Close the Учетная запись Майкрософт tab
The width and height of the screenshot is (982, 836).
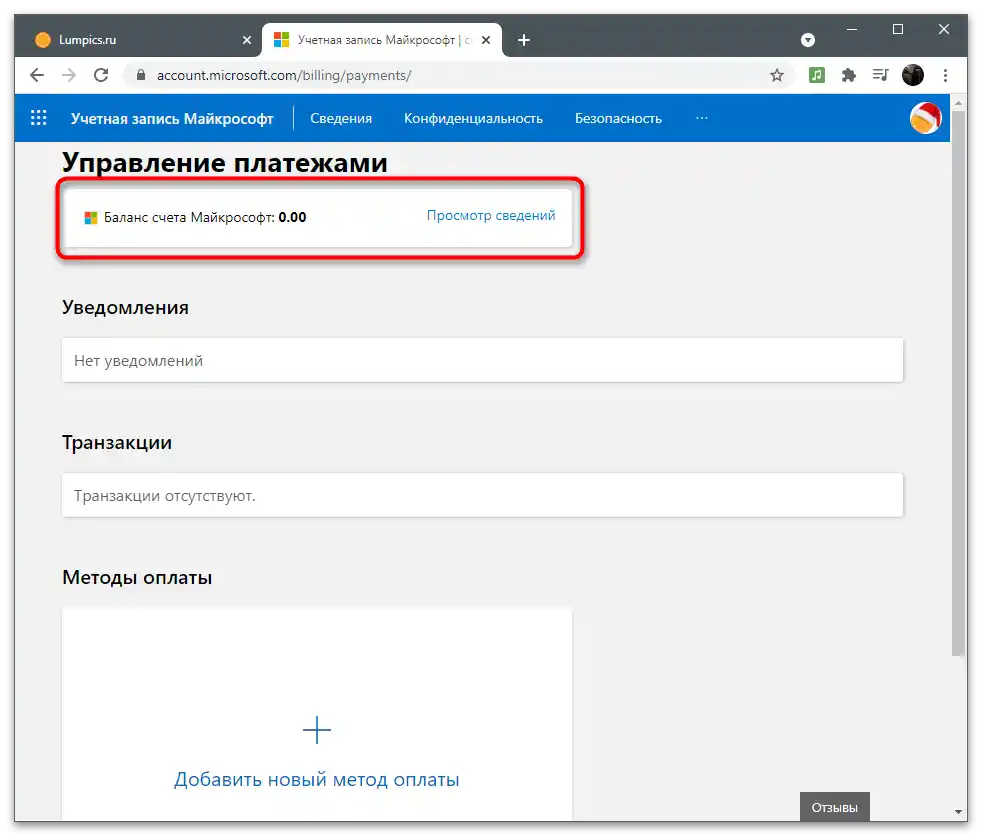click(x=486, y=40)
